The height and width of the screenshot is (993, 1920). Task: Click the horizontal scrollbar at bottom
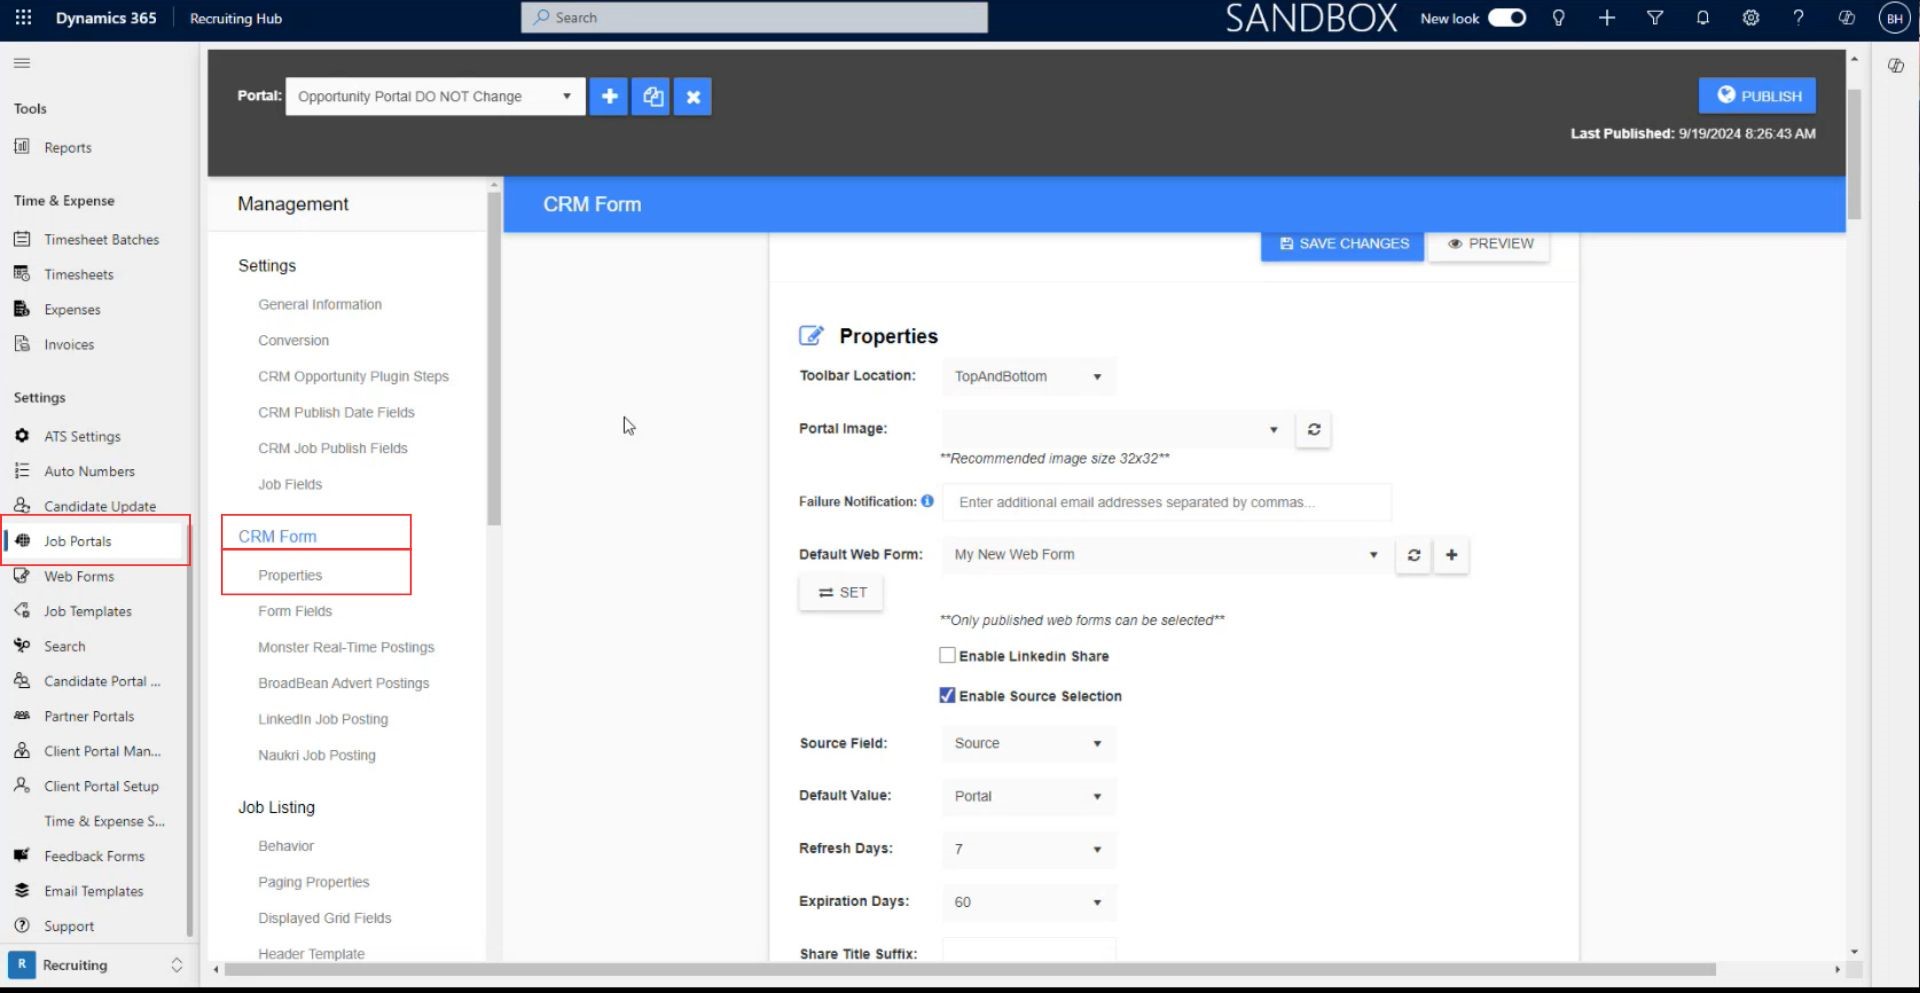click(x=970, y=970)
